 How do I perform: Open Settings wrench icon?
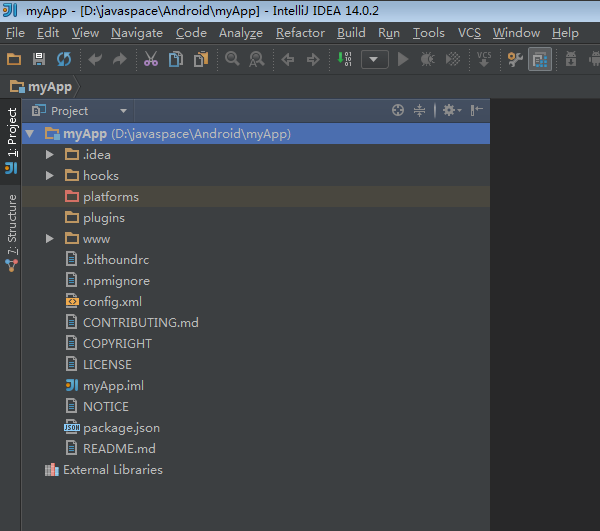coord(515,59)
